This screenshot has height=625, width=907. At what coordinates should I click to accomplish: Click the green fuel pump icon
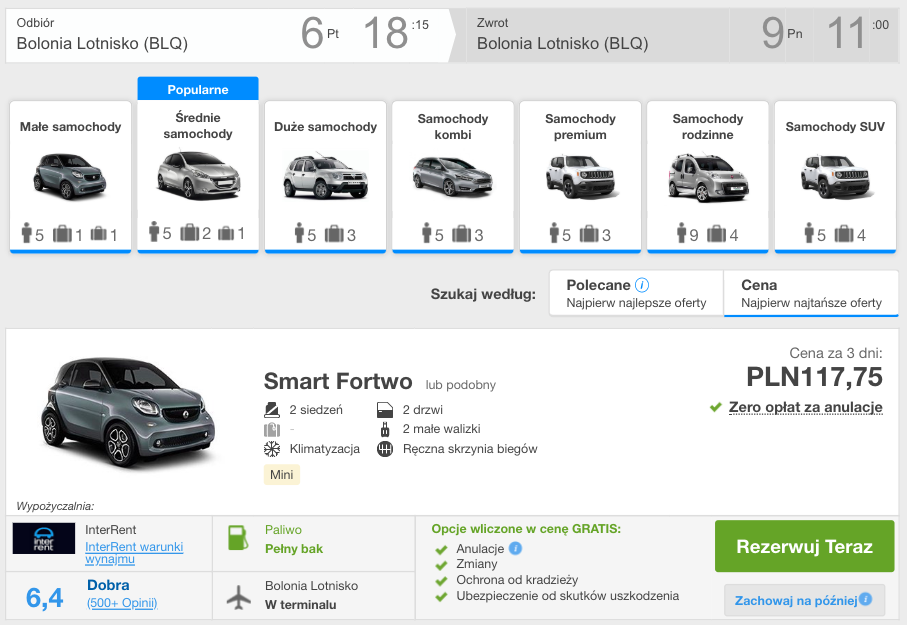238,538
